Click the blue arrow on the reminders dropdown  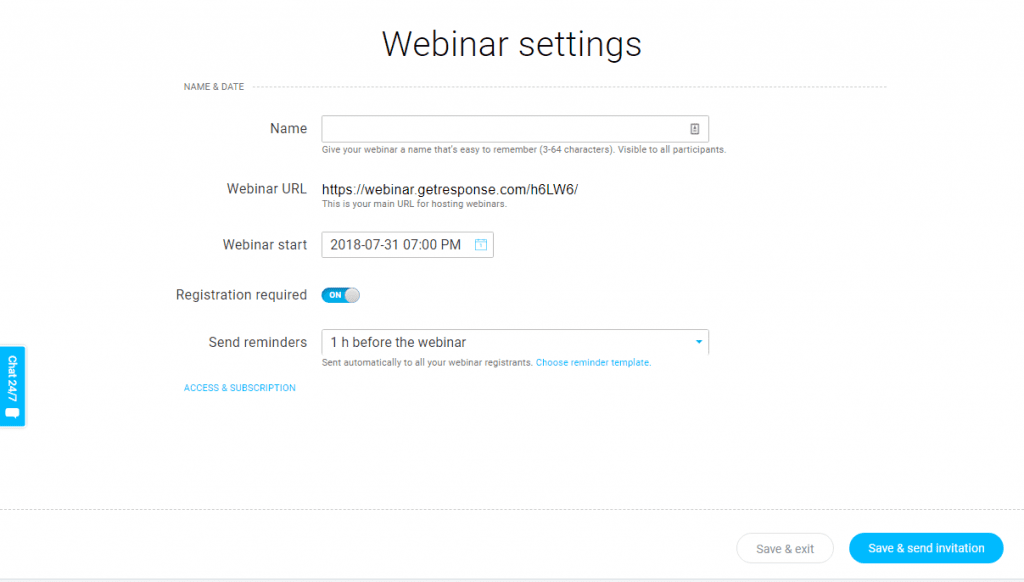(699, 342)
